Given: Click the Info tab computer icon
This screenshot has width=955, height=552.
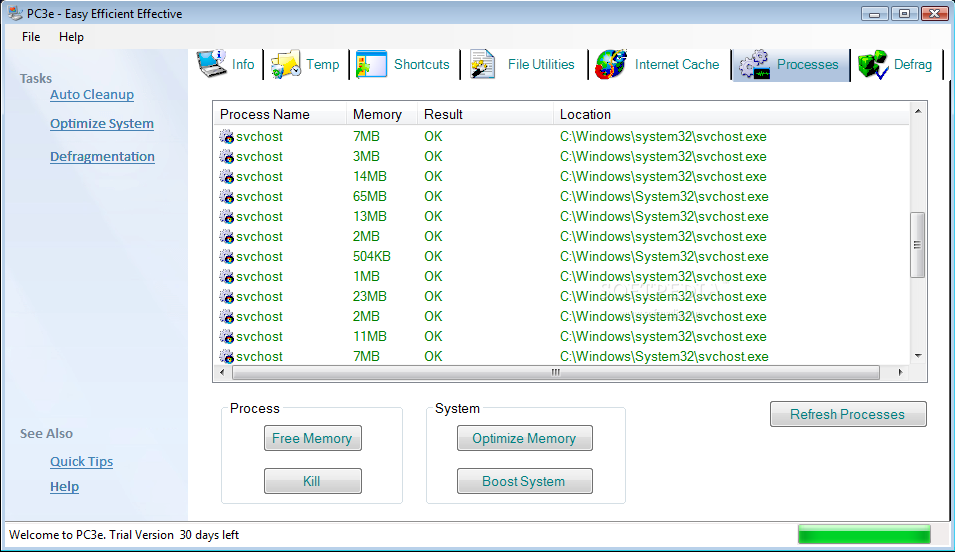Looking at the screenshot, I should [x=211, y=63].
